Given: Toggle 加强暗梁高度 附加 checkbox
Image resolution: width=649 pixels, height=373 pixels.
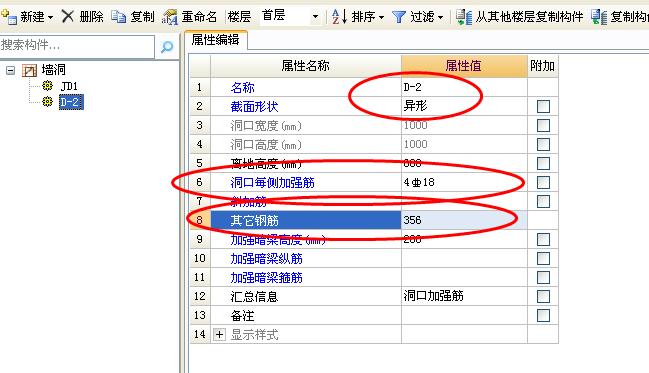Looking at the screenshot, I should (x=543, y=240).
